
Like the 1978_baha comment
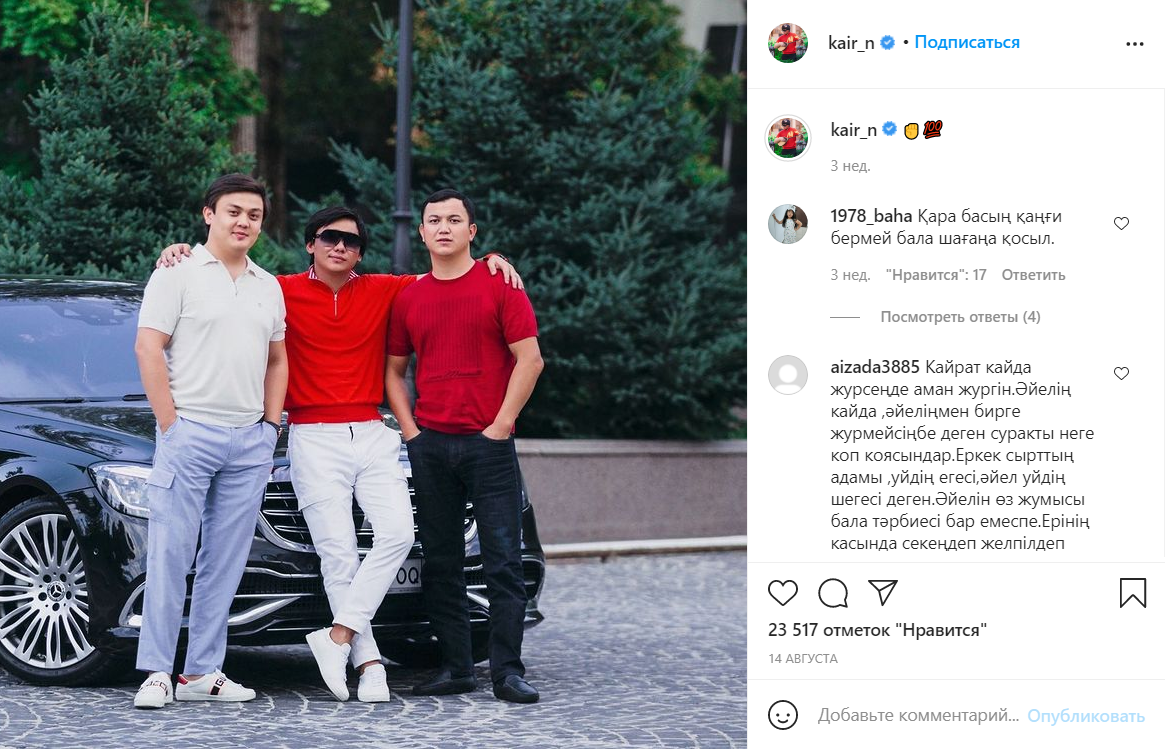[1121, 223]
